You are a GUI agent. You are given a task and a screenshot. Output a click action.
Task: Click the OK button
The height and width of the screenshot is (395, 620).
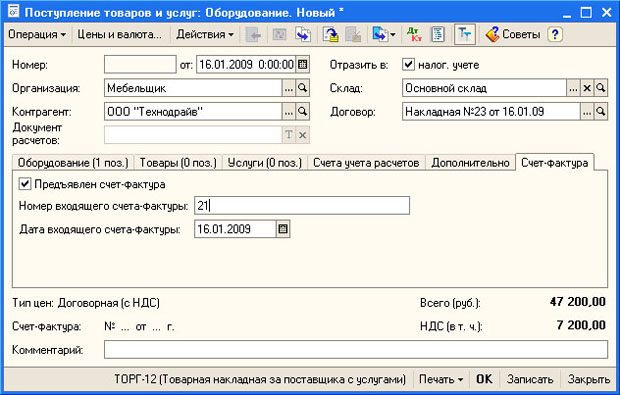484,379
